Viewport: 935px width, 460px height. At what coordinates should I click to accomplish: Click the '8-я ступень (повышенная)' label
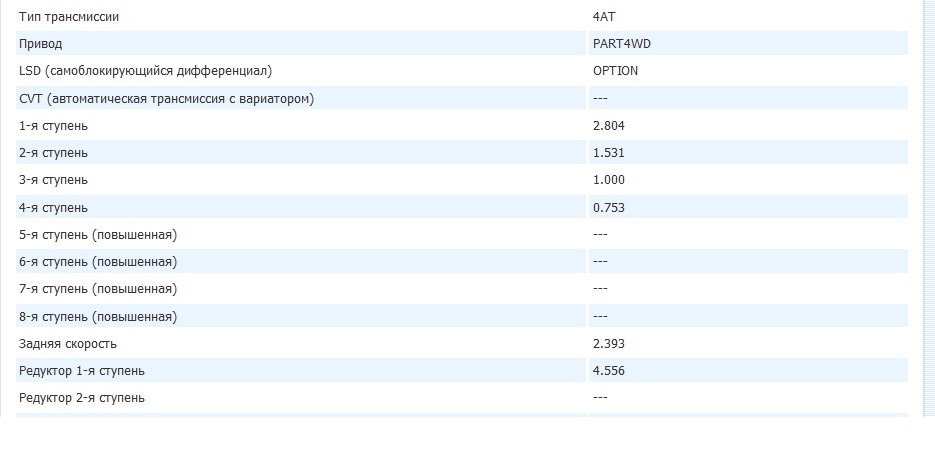98,317
